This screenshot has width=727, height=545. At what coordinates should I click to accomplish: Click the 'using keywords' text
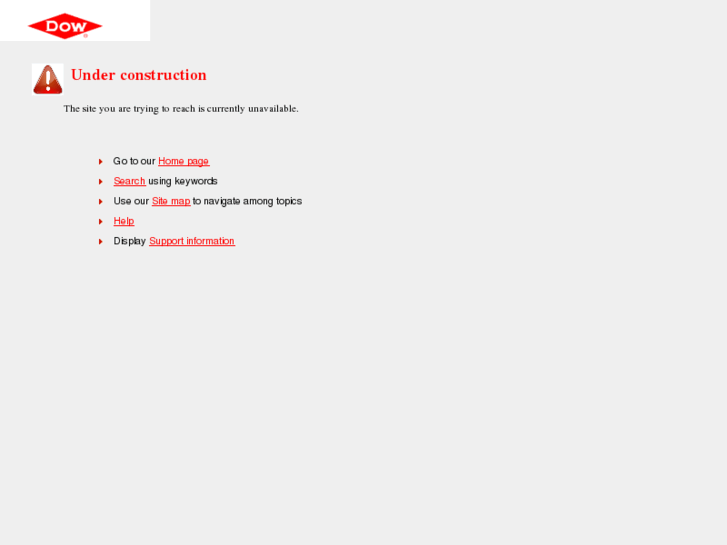coord(183,181)
